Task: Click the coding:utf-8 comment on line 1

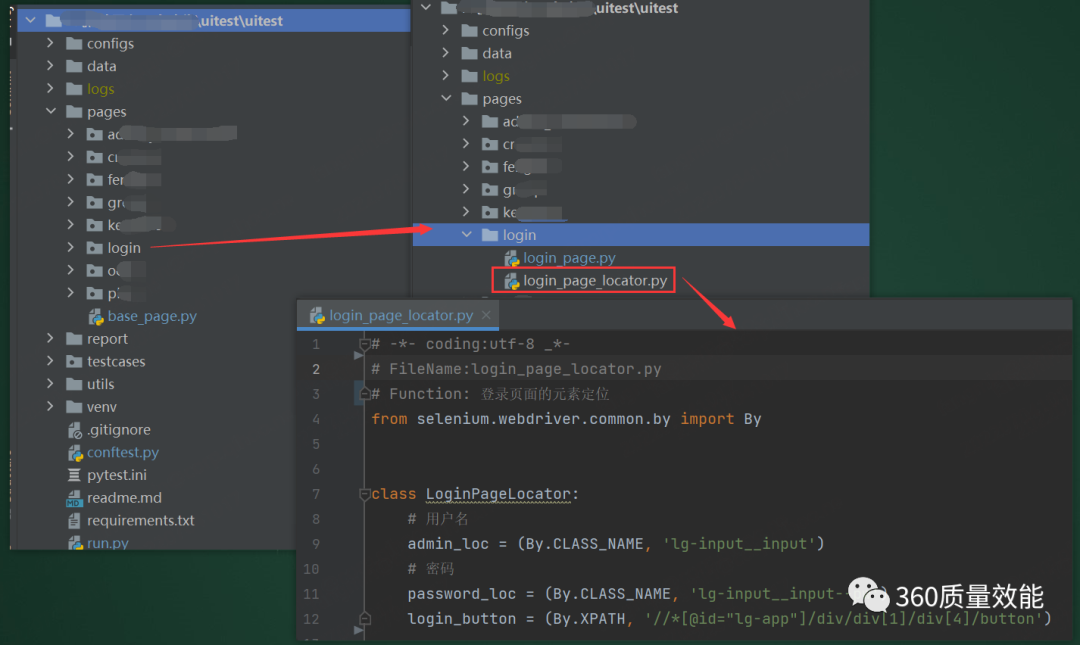Action: tap(470, 344)
